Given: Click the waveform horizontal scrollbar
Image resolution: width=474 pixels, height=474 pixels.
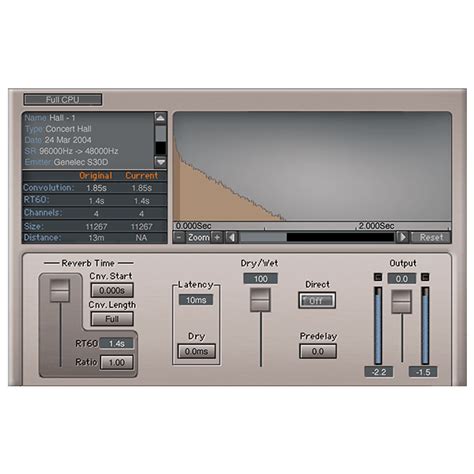Looking at the screenshot, I should pos(317,237).
